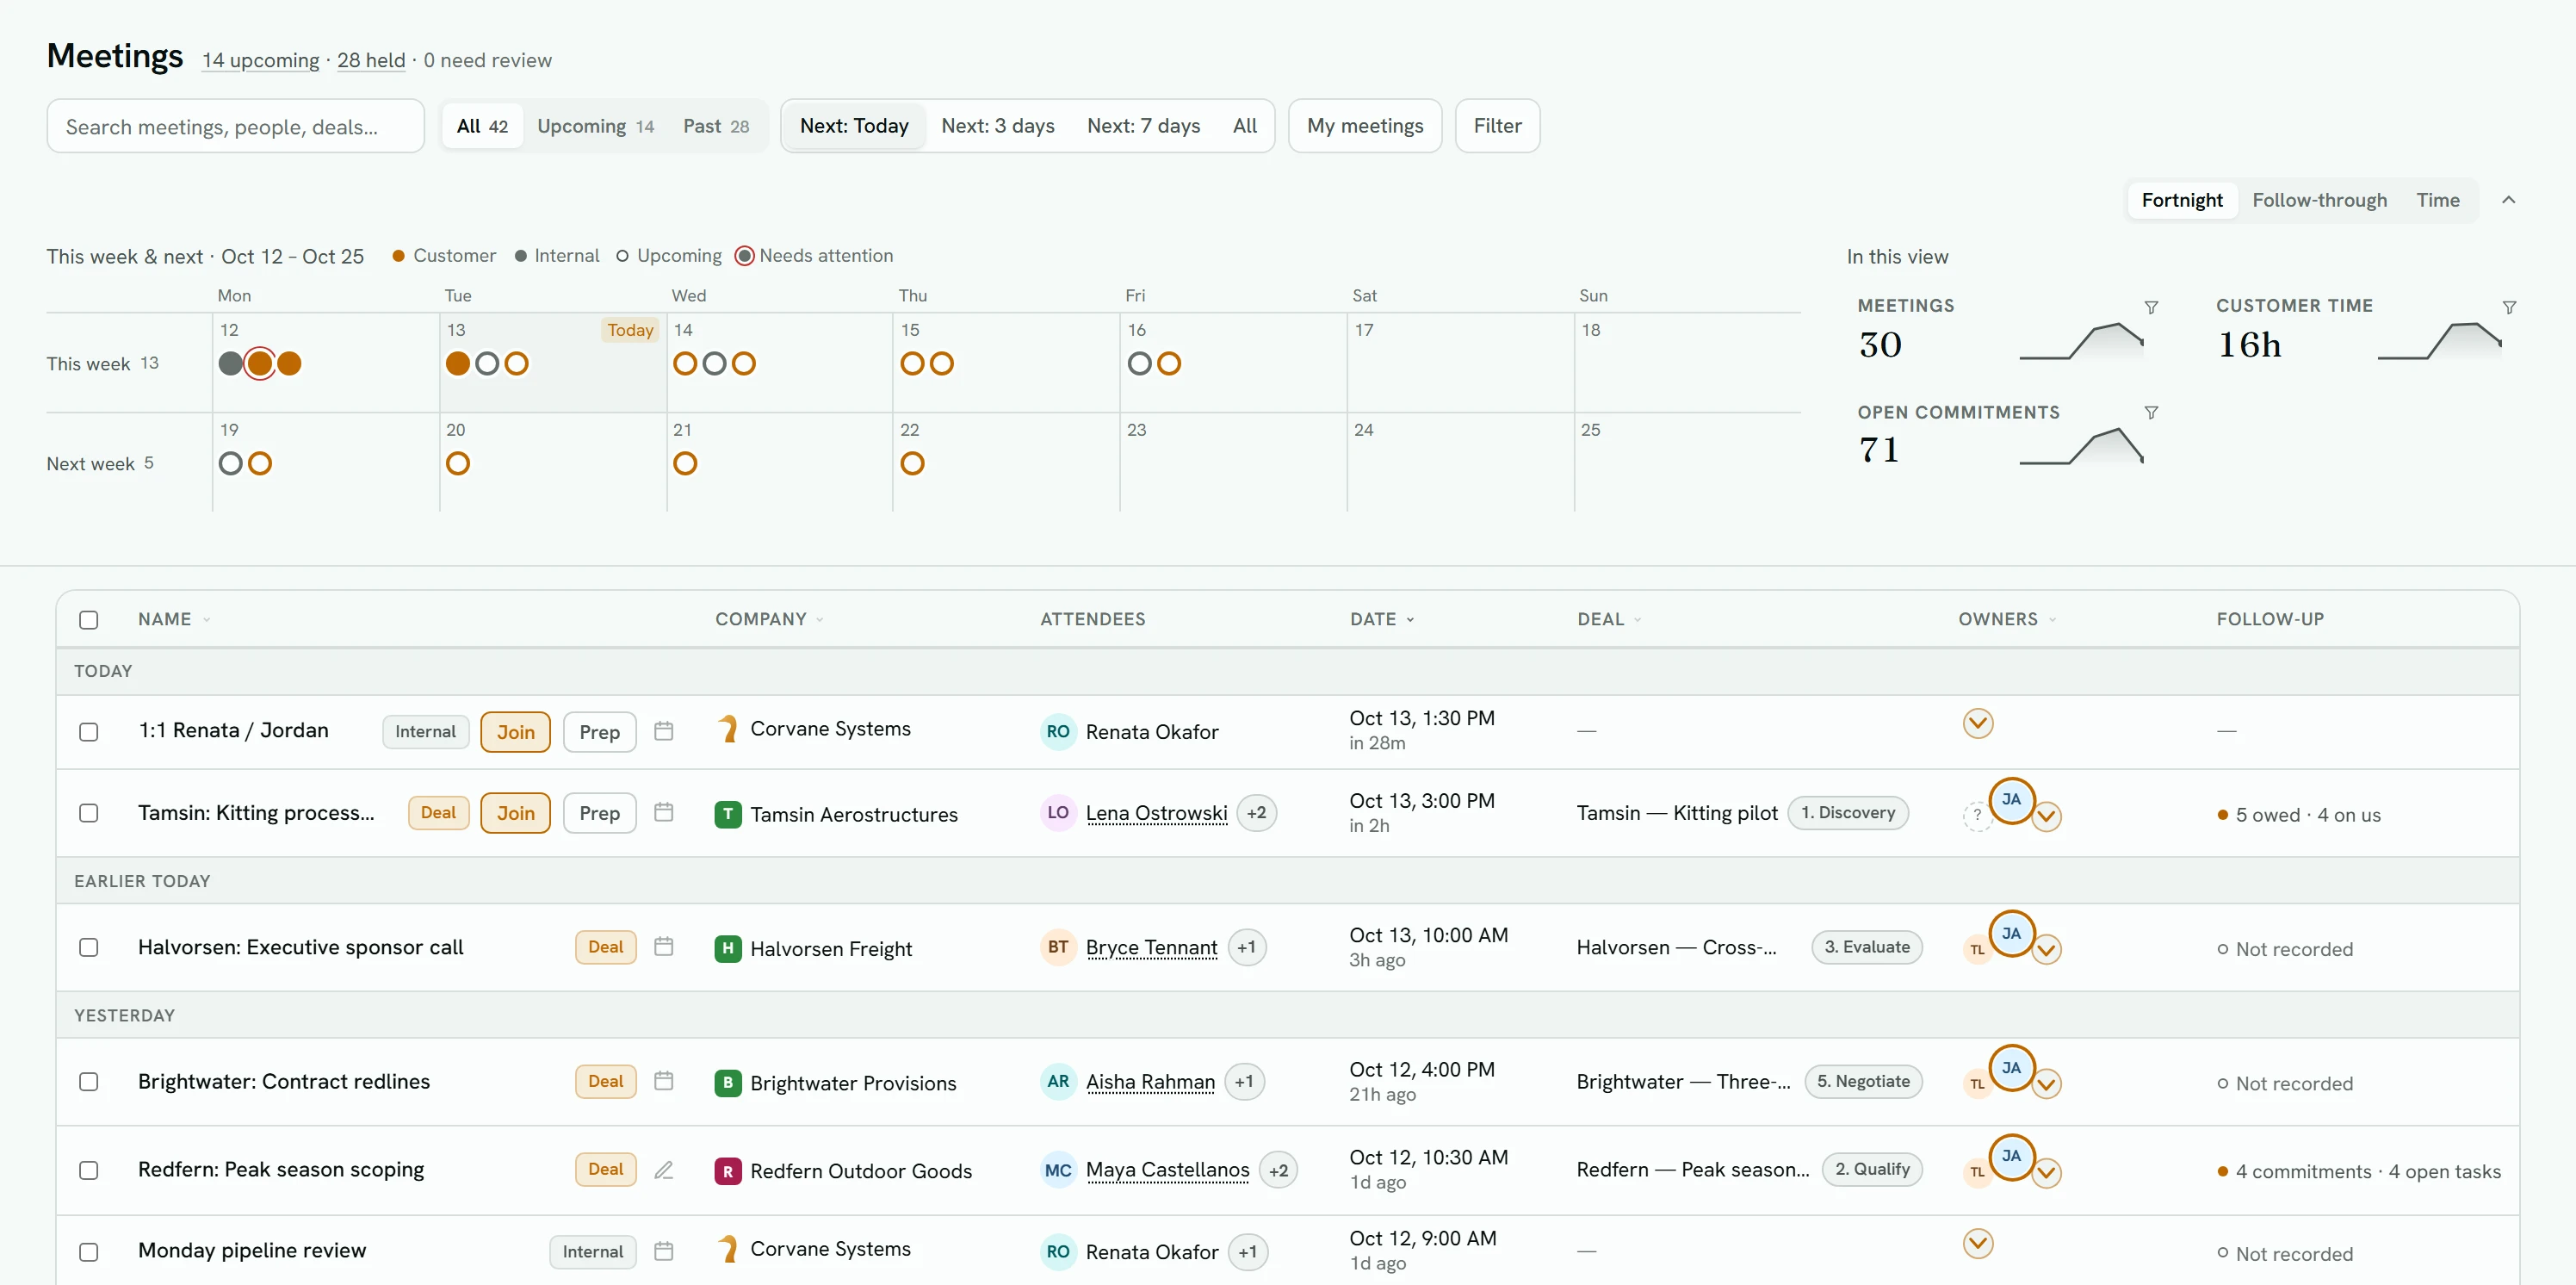
Task: Click calendar icon on Brightwater Contract redlines row
Action: coord(663,1080)
